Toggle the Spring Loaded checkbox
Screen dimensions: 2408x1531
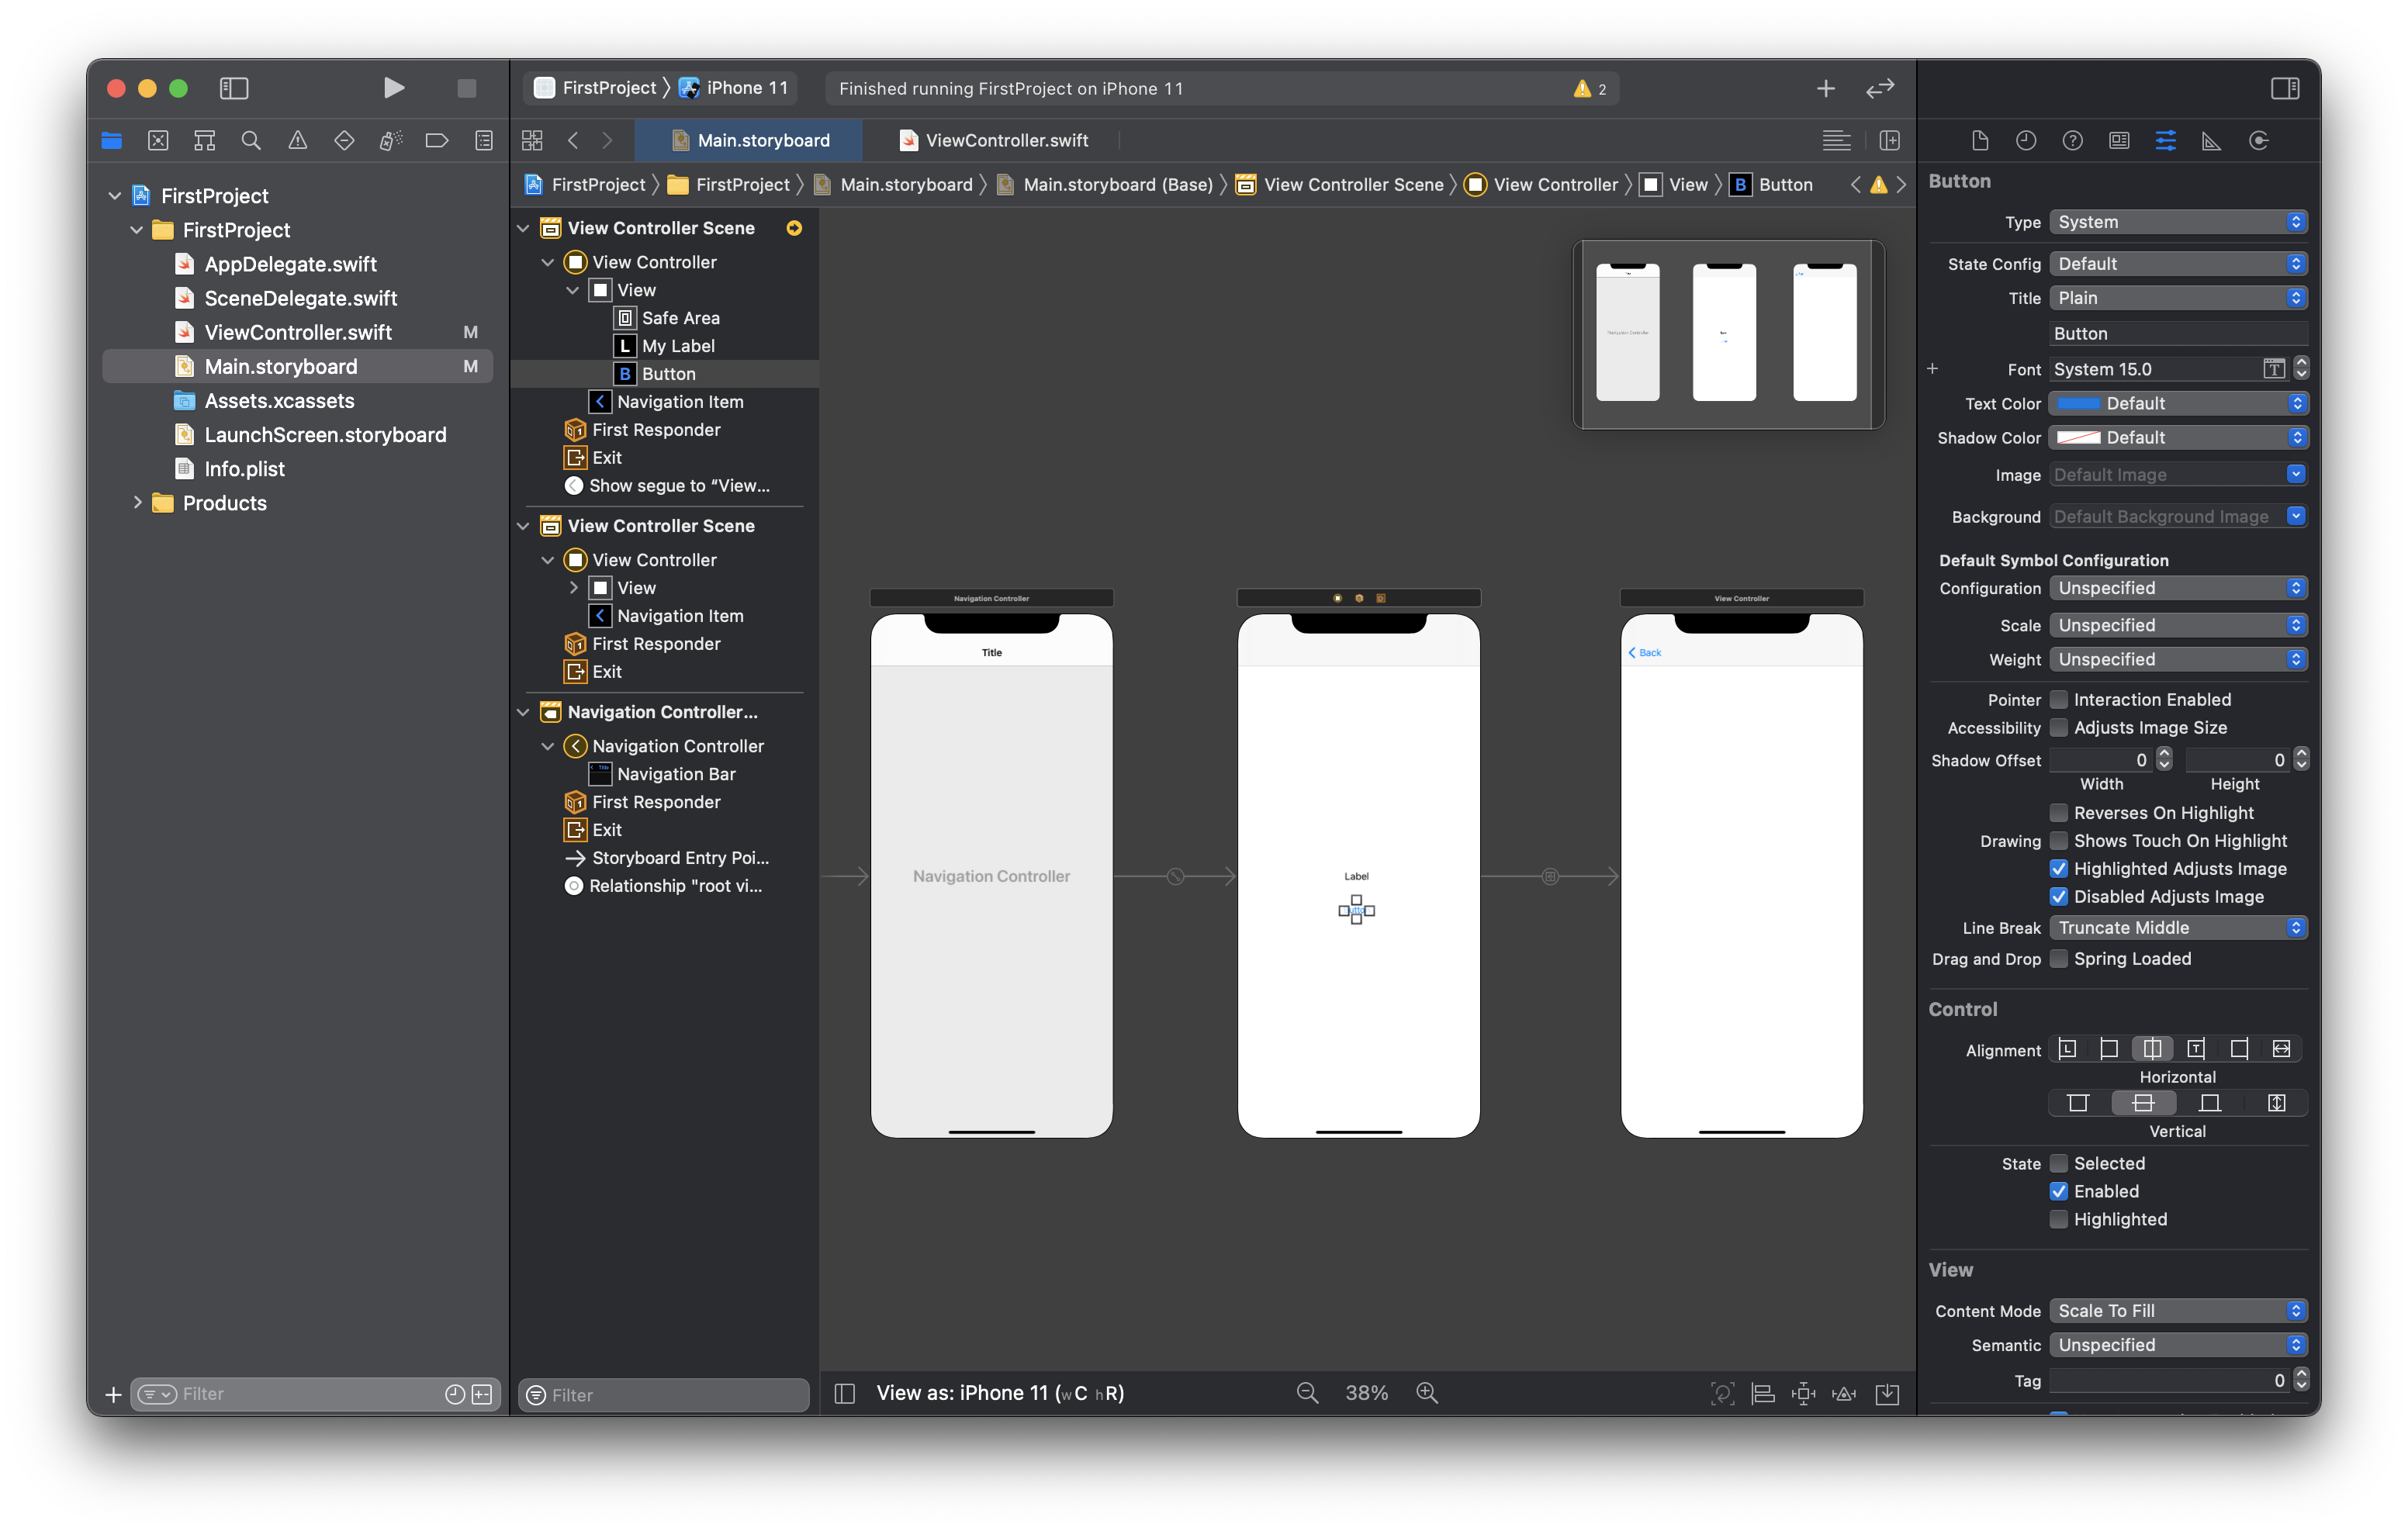tap(2059, 958)
